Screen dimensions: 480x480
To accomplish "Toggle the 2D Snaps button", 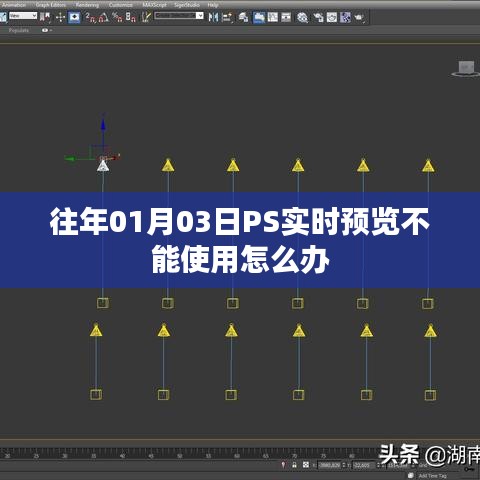I will (x=90, y=17).
